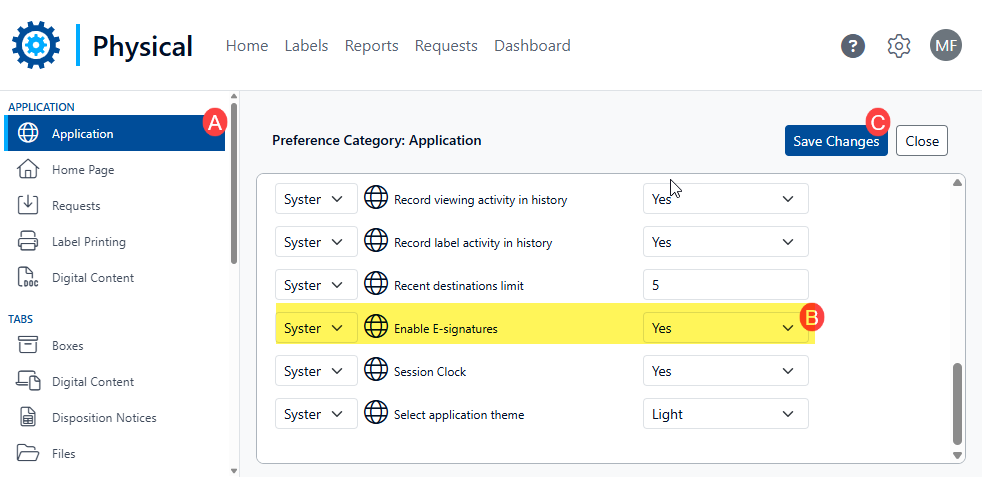Click globe icon beside Enable E-signatures
982x477 pixels.
click(x=375, y=328)
